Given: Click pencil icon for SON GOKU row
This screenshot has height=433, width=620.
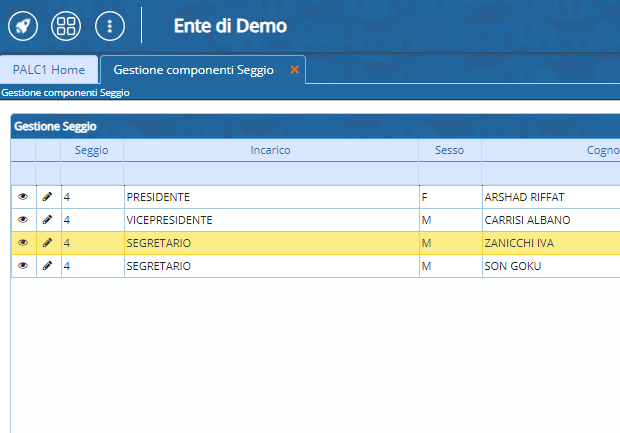Looking at the screenshot, I should (x=47, y=266).
